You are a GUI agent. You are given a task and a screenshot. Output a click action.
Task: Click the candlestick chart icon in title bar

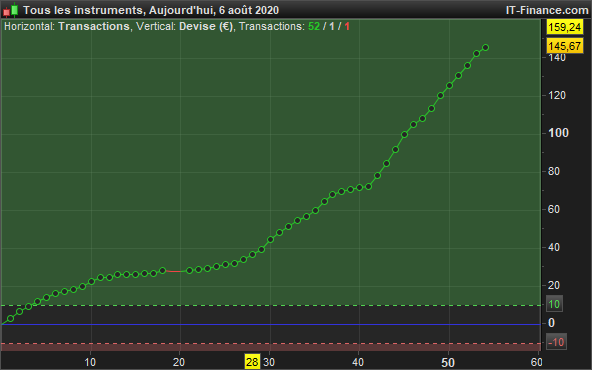click(x=11, y=10)
